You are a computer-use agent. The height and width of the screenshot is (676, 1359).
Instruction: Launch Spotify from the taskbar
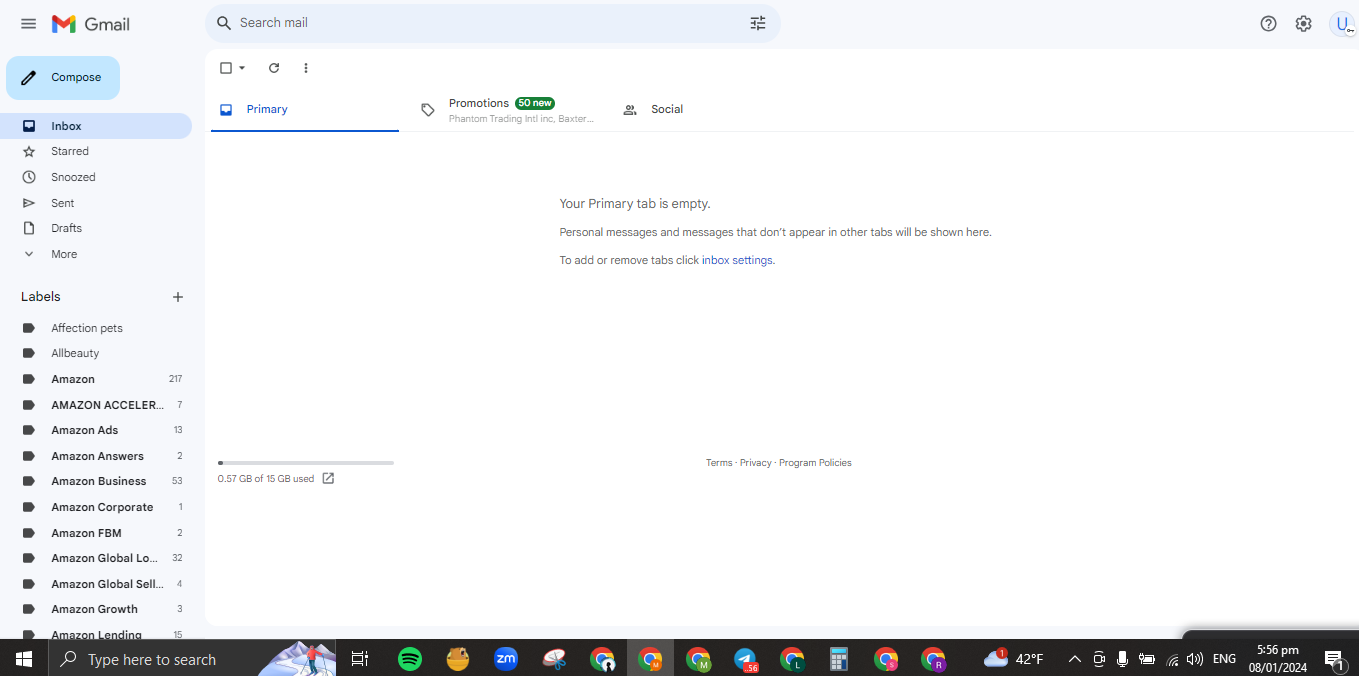(410, 659)
